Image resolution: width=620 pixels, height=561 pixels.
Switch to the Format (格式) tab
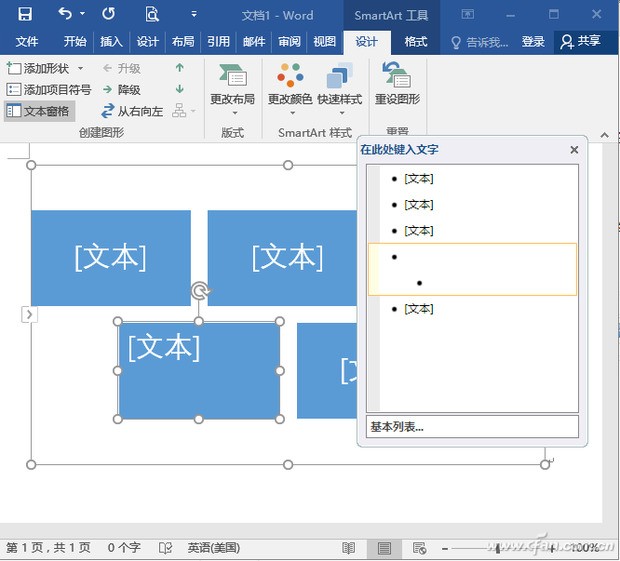[416, 42]
